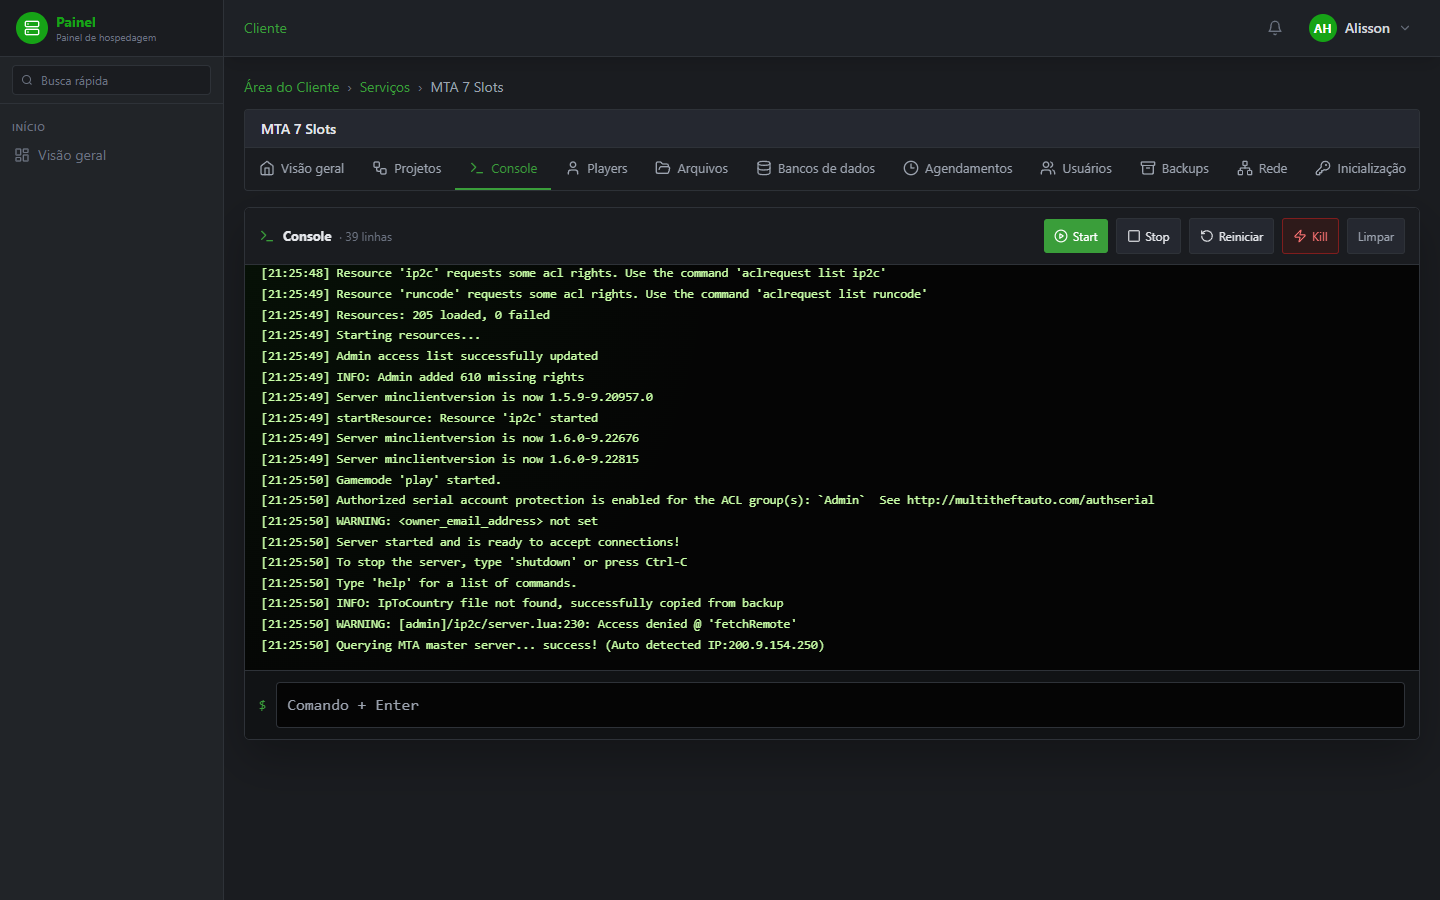
Task: Start the server with the Start button
Action: pyautogui.click(x=1076, y=236)
